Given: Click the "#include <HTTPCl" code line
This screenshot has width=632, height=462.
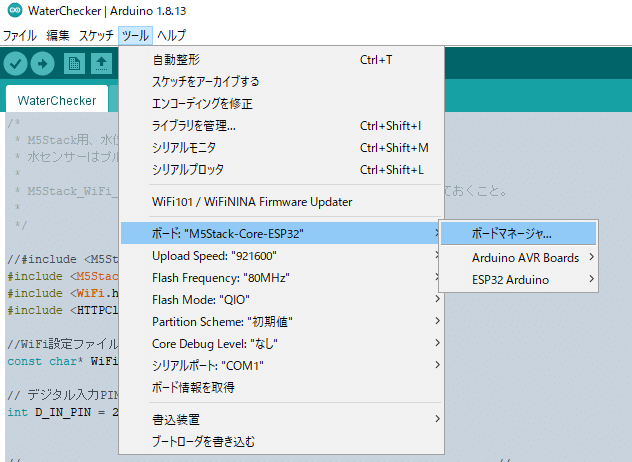Looking at the screenshot, I should coord(63,310).
